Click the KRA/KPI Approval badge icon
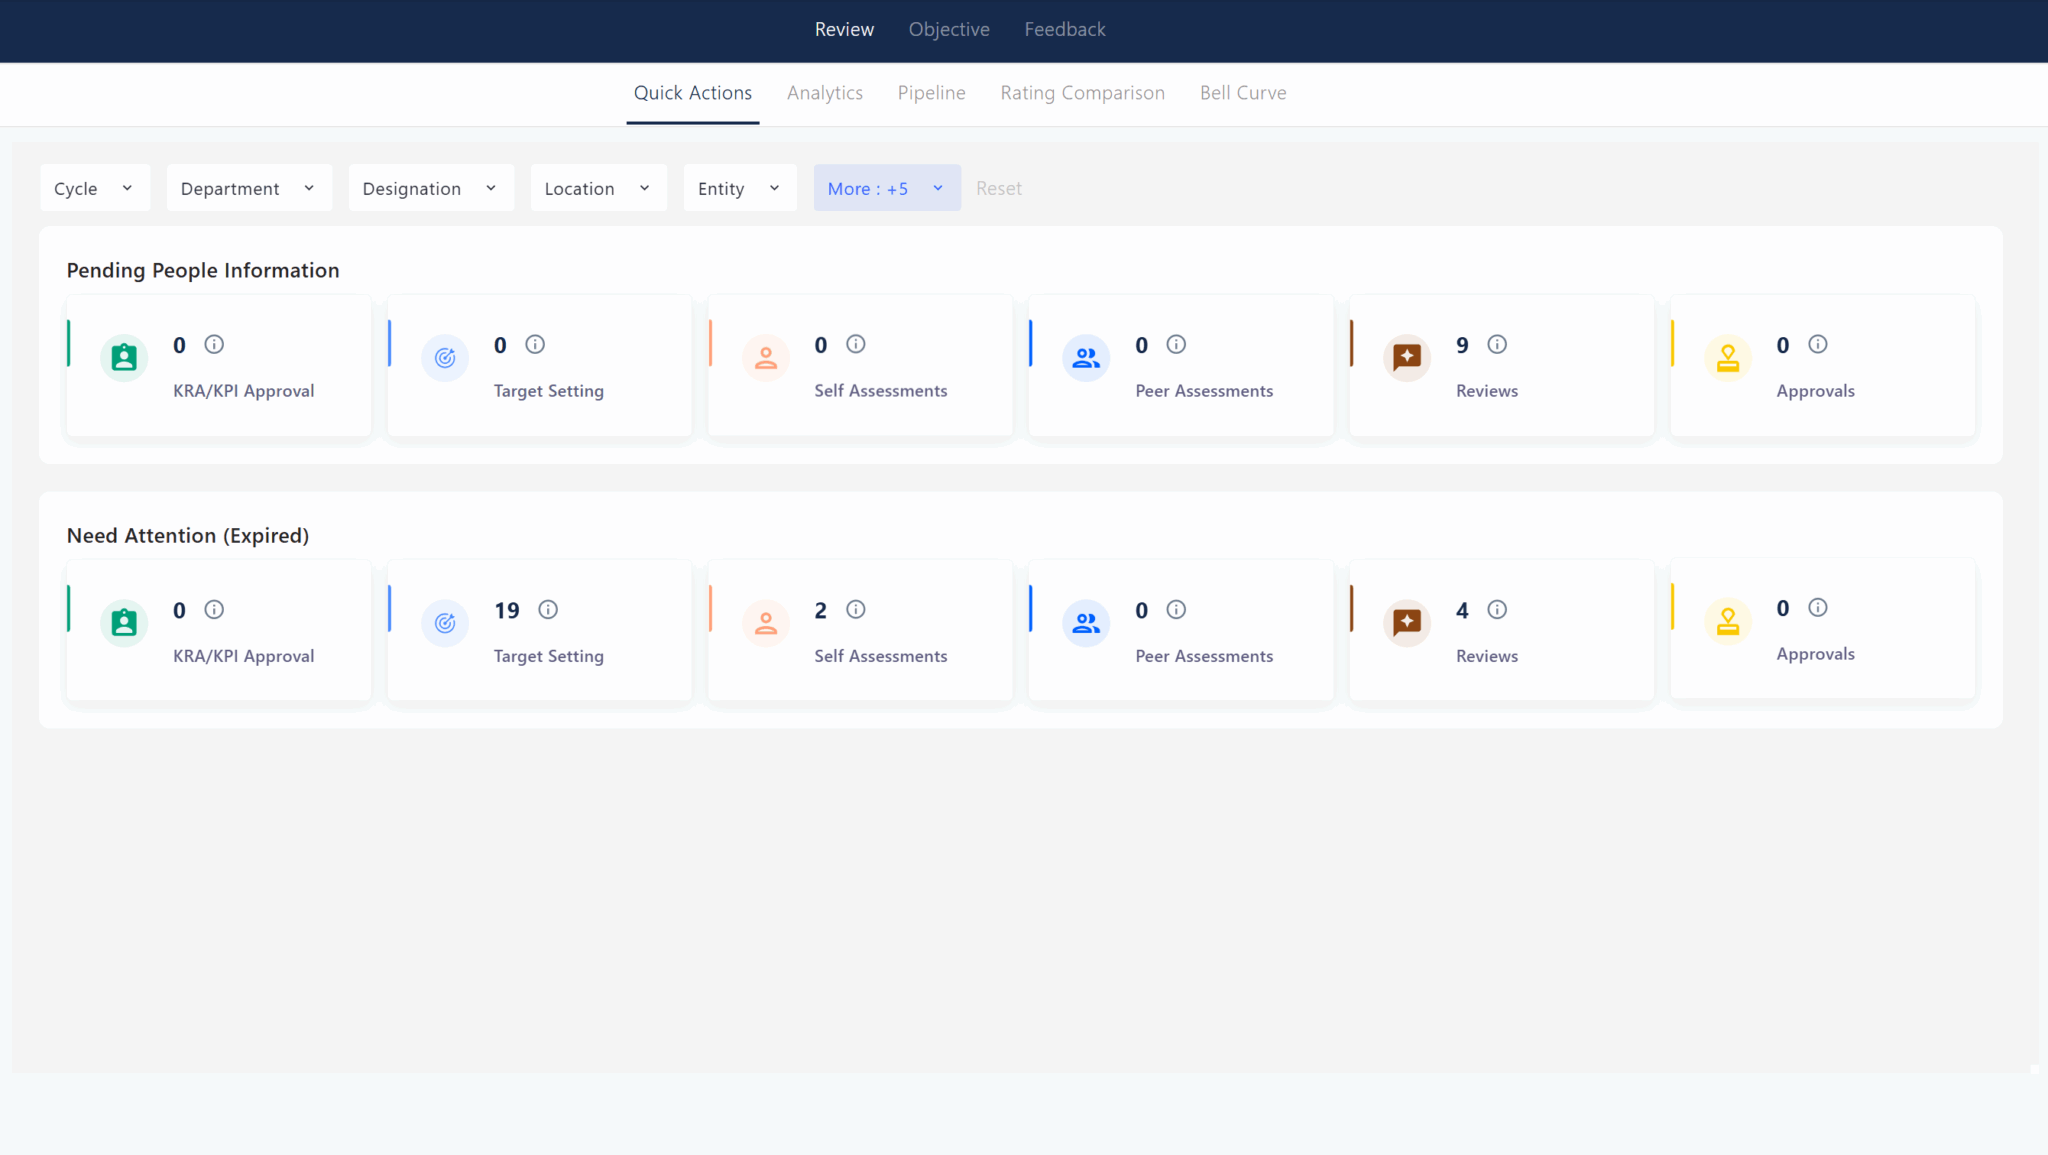 point(123,357)
